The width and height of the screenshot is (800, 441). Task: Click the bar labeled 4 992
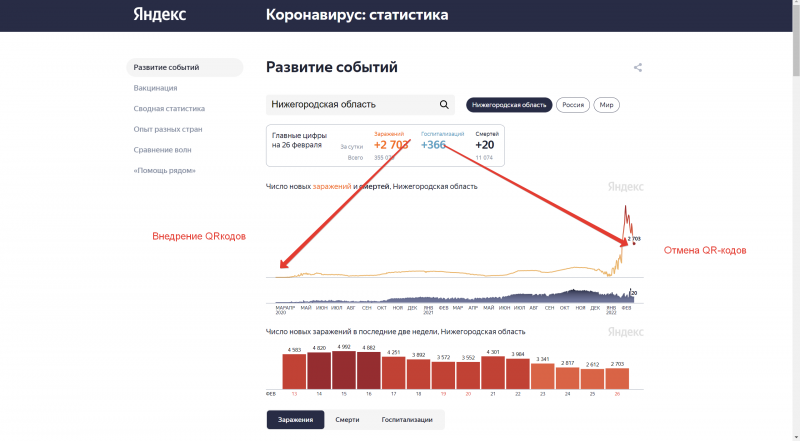click(x=344, y=370)
